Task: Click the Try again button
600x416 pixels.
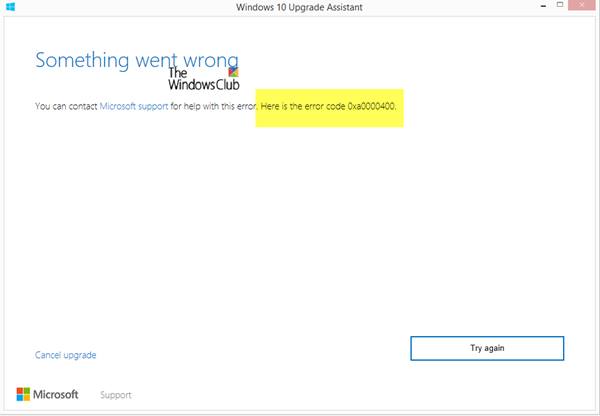Action: 487,348
